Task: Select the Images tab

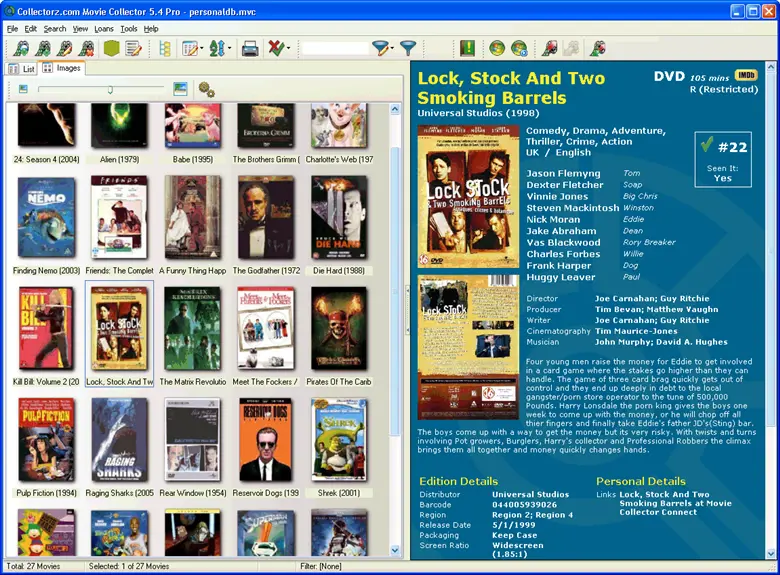Action: (62, 68)
